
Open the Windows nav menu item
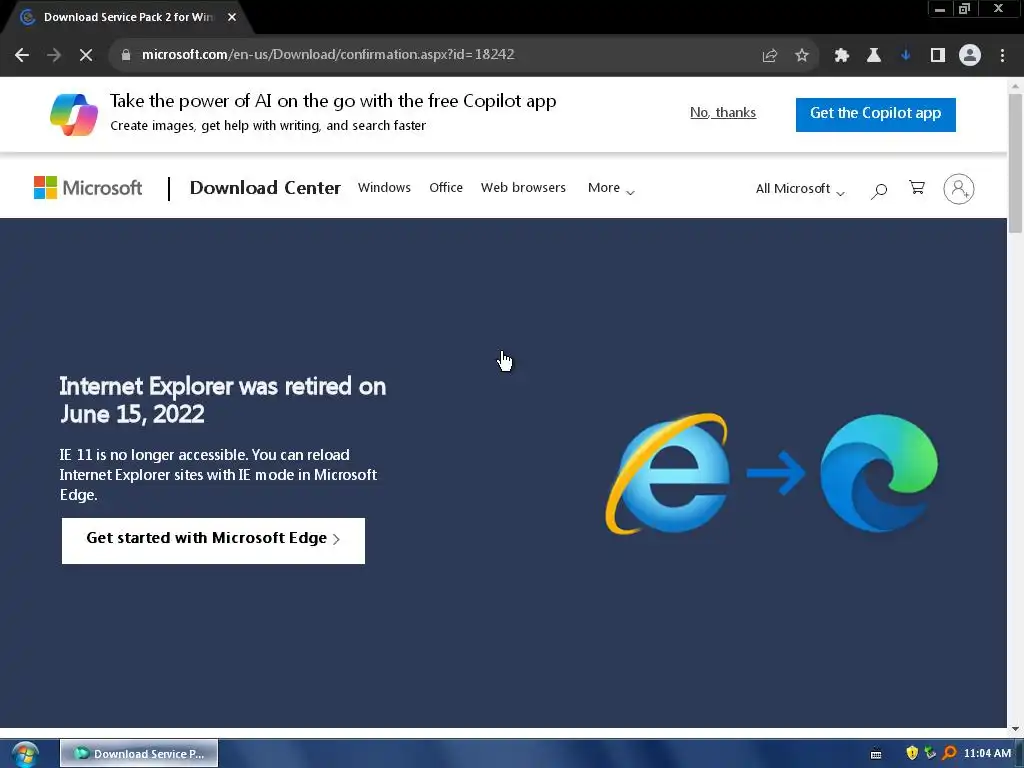point(384,187)
